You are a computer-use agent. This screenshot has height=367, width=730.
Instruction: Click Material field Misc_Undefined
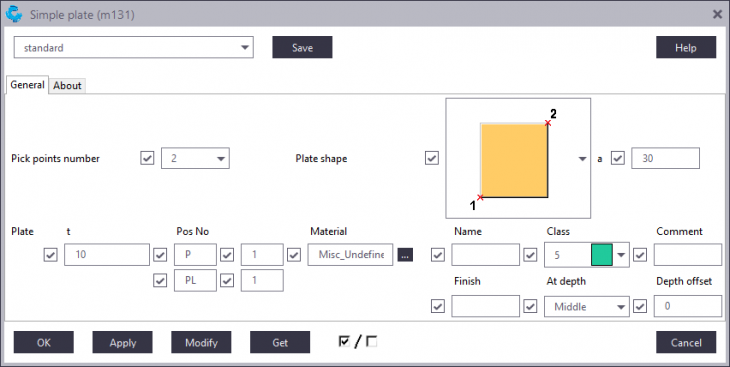(350, 255)
